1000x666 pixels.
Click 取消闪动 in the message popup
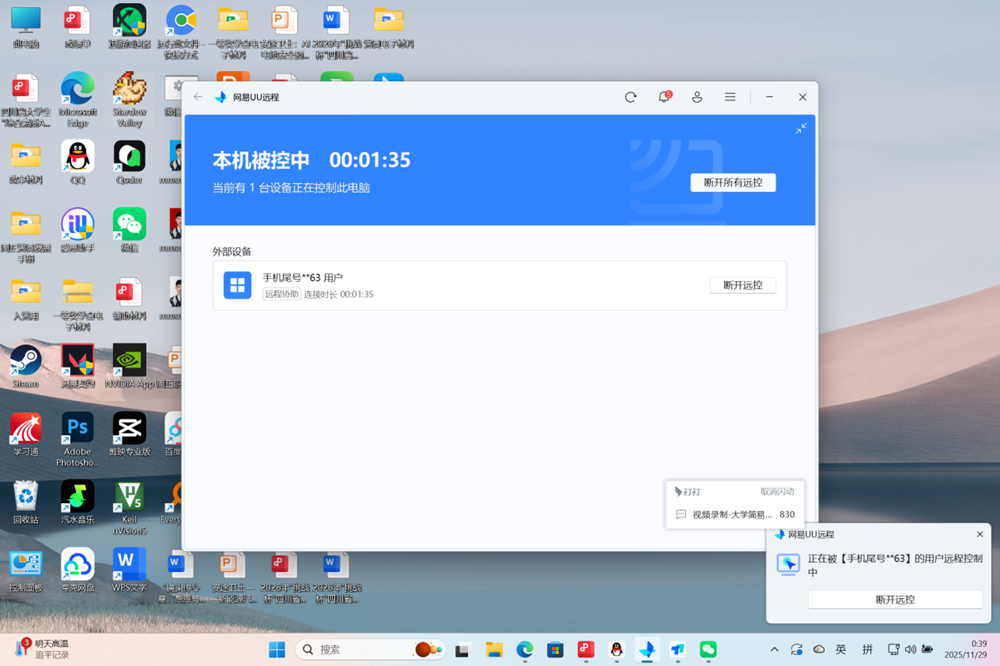(776, 492)
